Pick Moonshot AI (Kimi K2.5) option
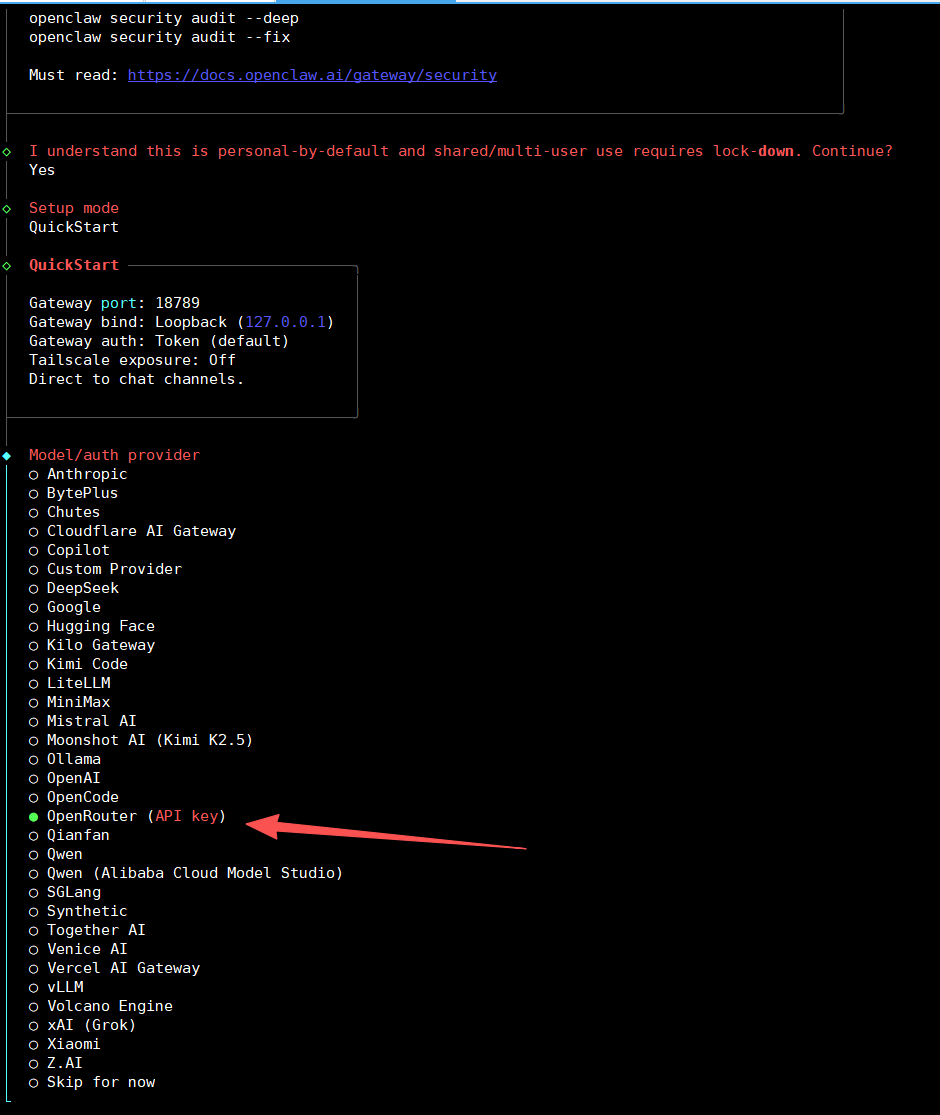 pos(141,740)
